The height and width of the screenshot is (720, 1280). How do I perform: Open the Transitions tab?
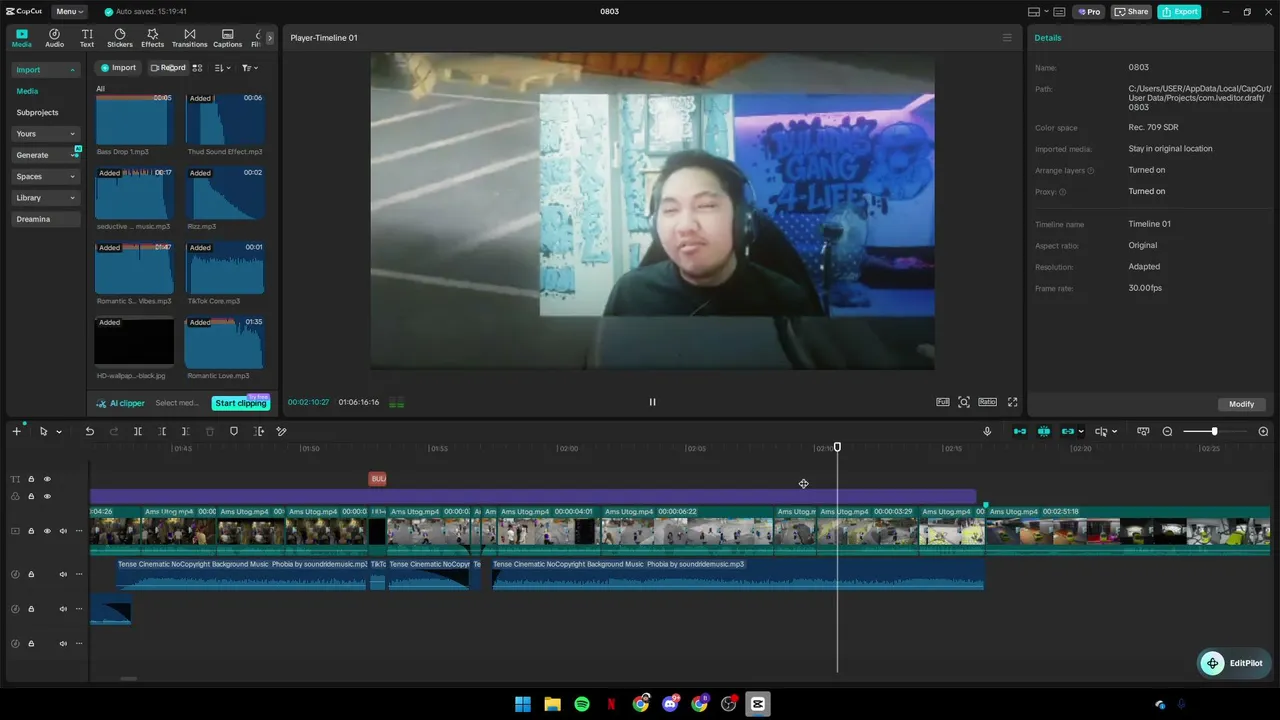[189, 38]
